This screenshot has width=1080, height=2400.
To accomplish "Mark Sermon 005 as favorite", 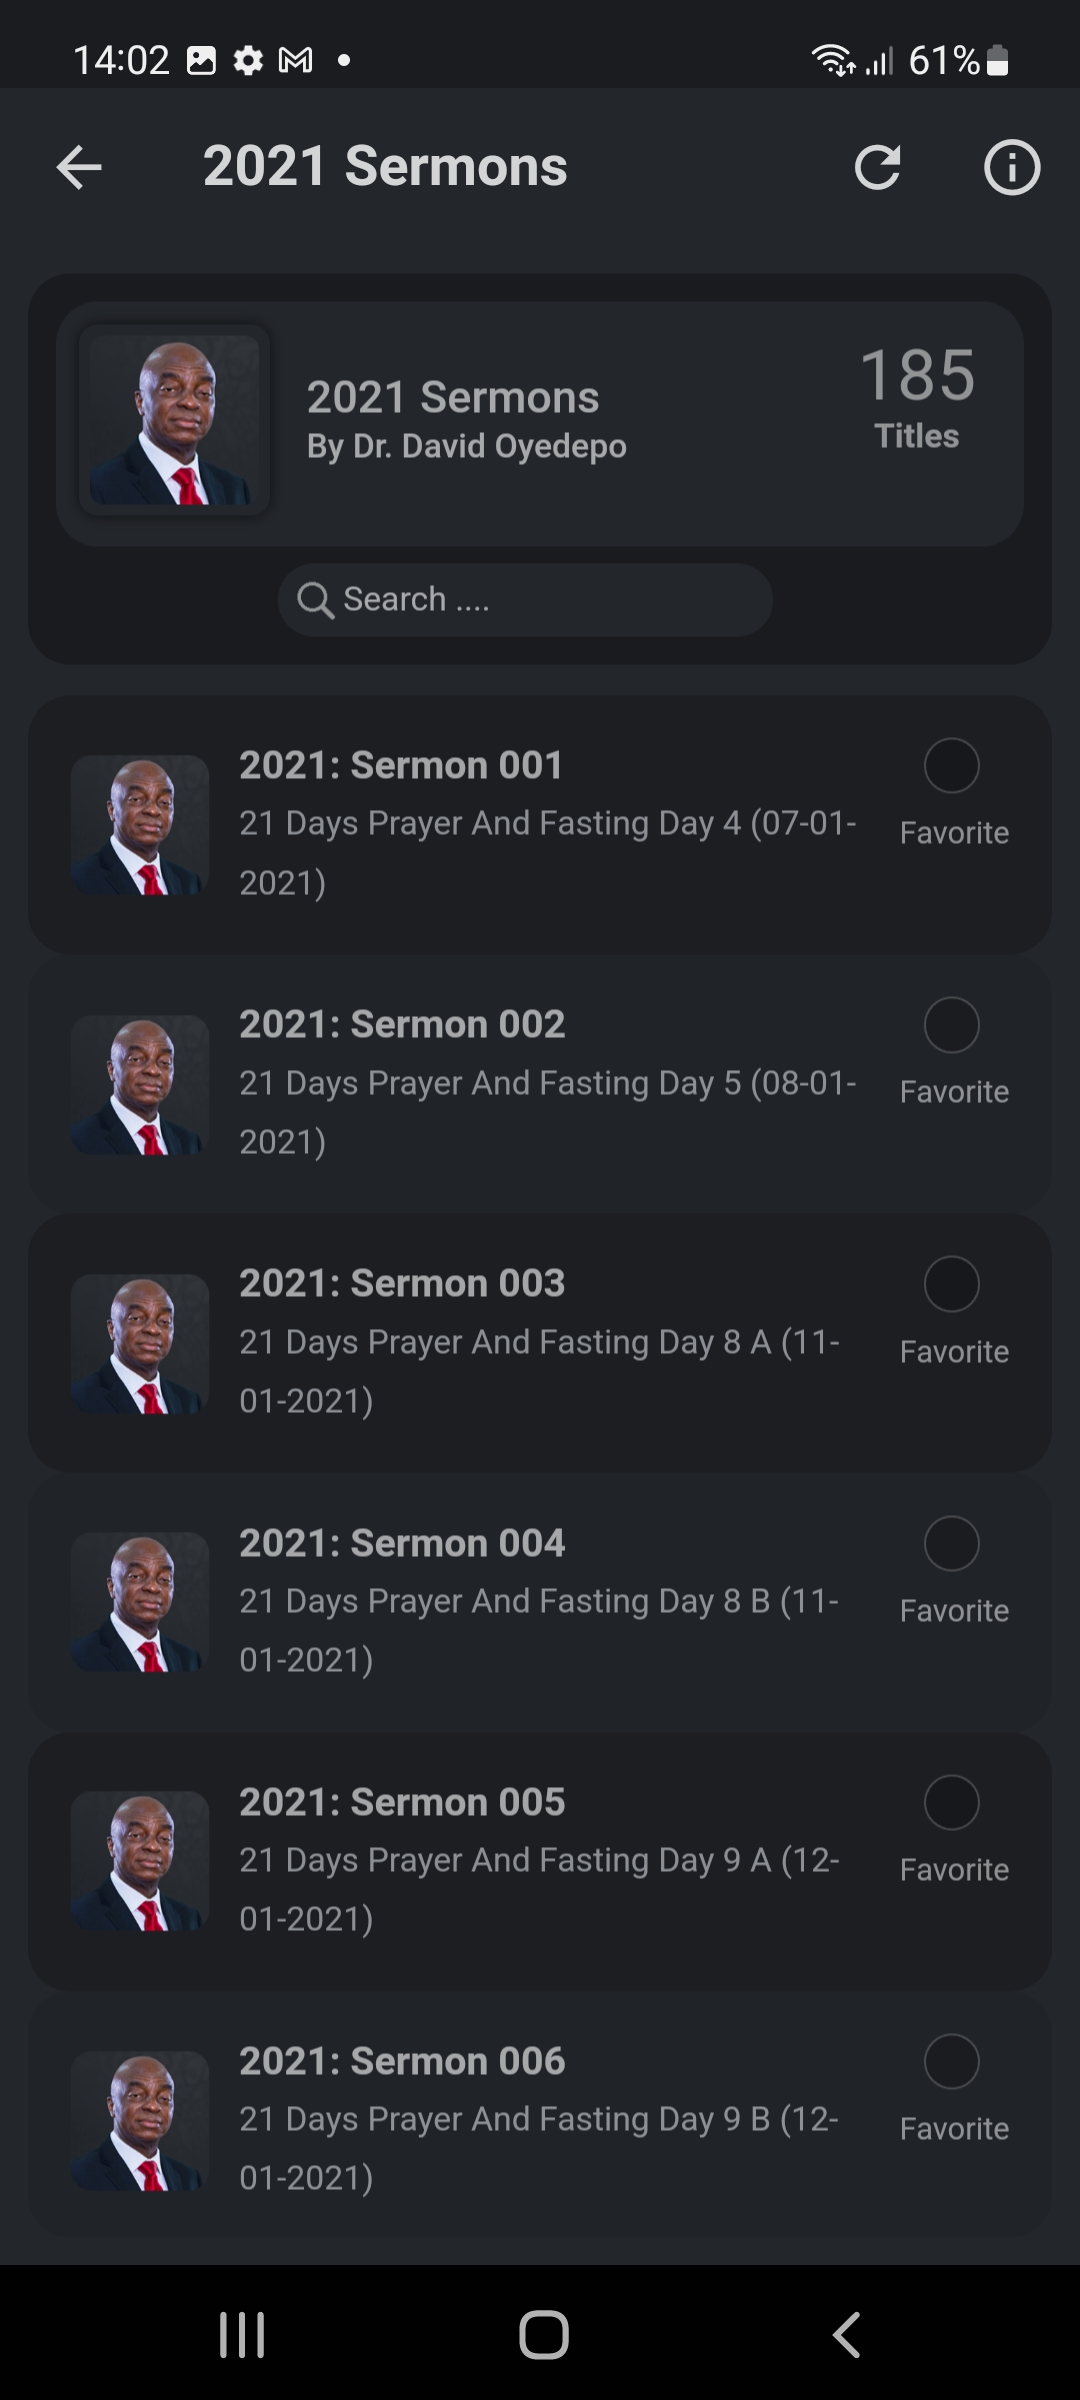I will (x=951, y=1802).
